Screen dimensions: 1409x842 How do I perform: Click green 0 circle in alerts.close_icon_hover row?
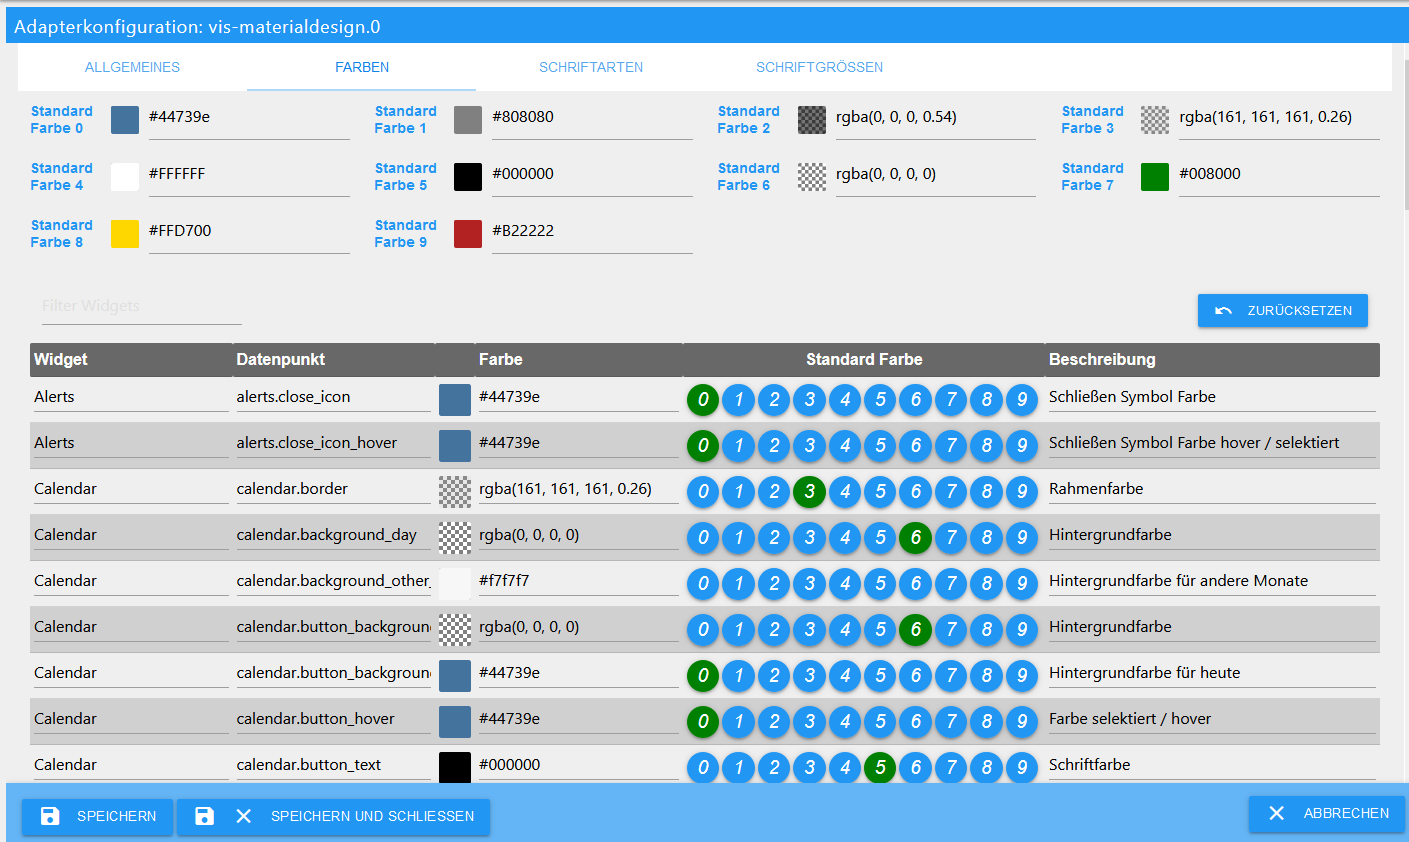pyautogui.click(x=703, y=446)
